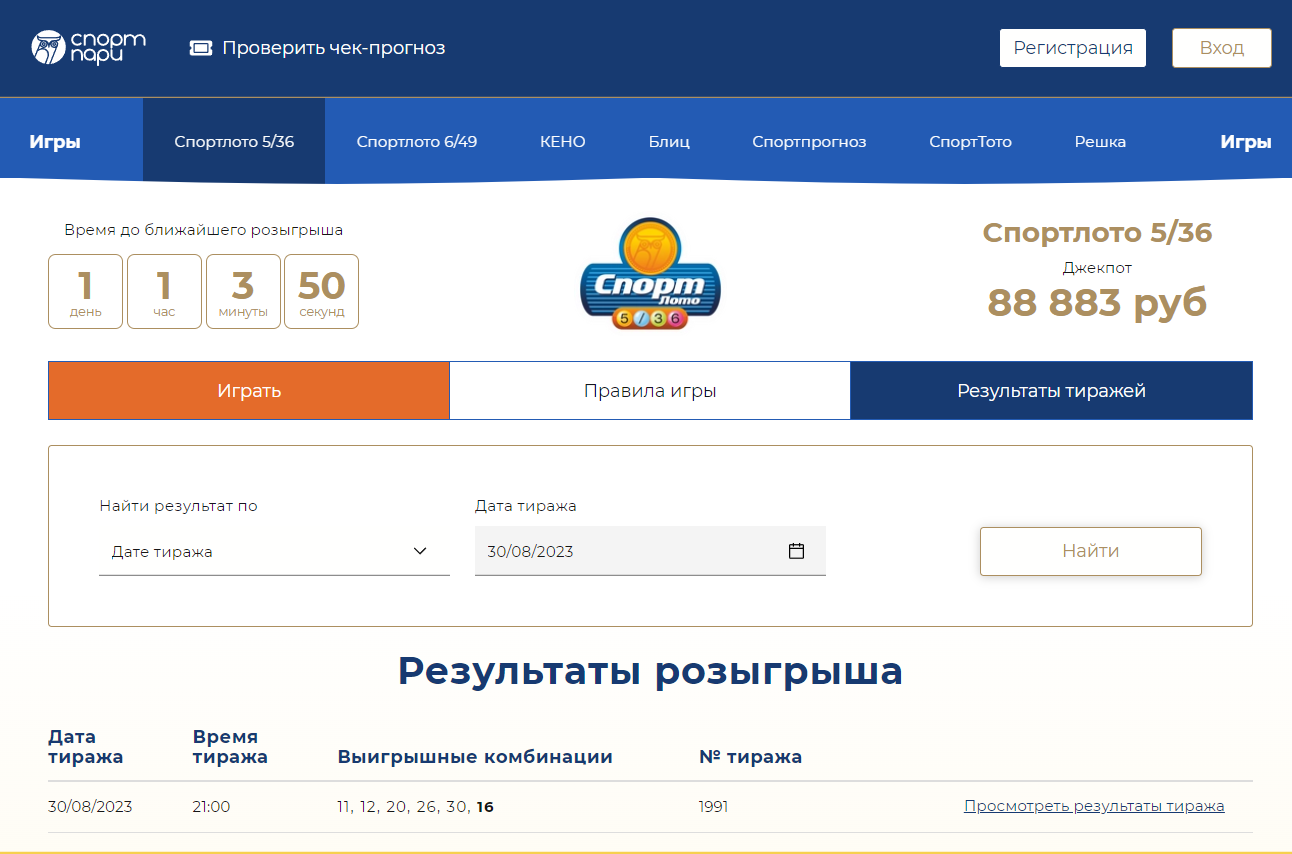Click the Регистрация button

1073,48
